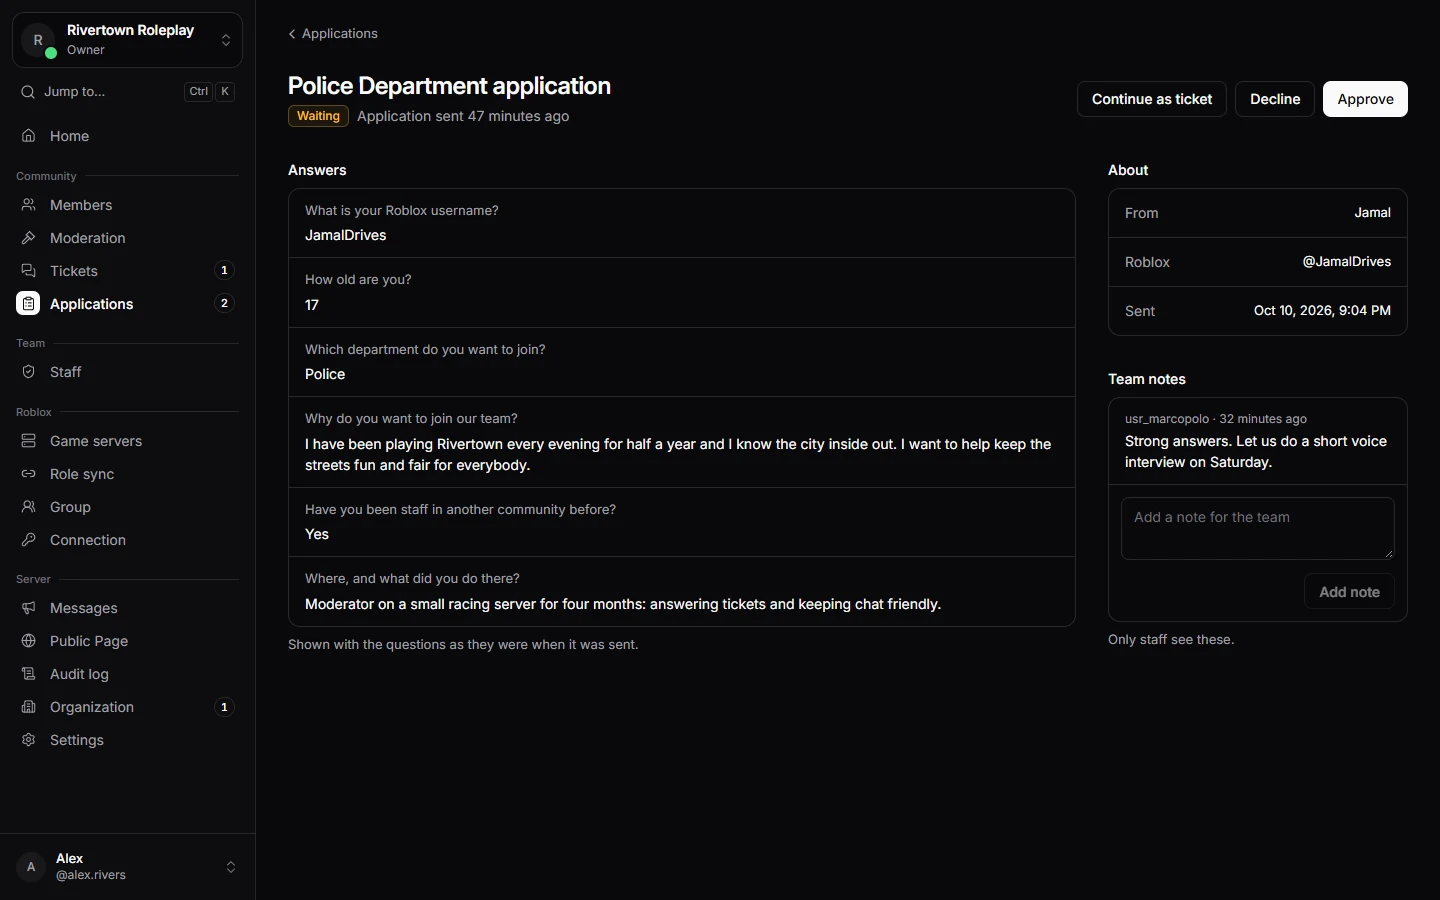
Task: Click the Role sync link icon
Action: coord(29,474)
